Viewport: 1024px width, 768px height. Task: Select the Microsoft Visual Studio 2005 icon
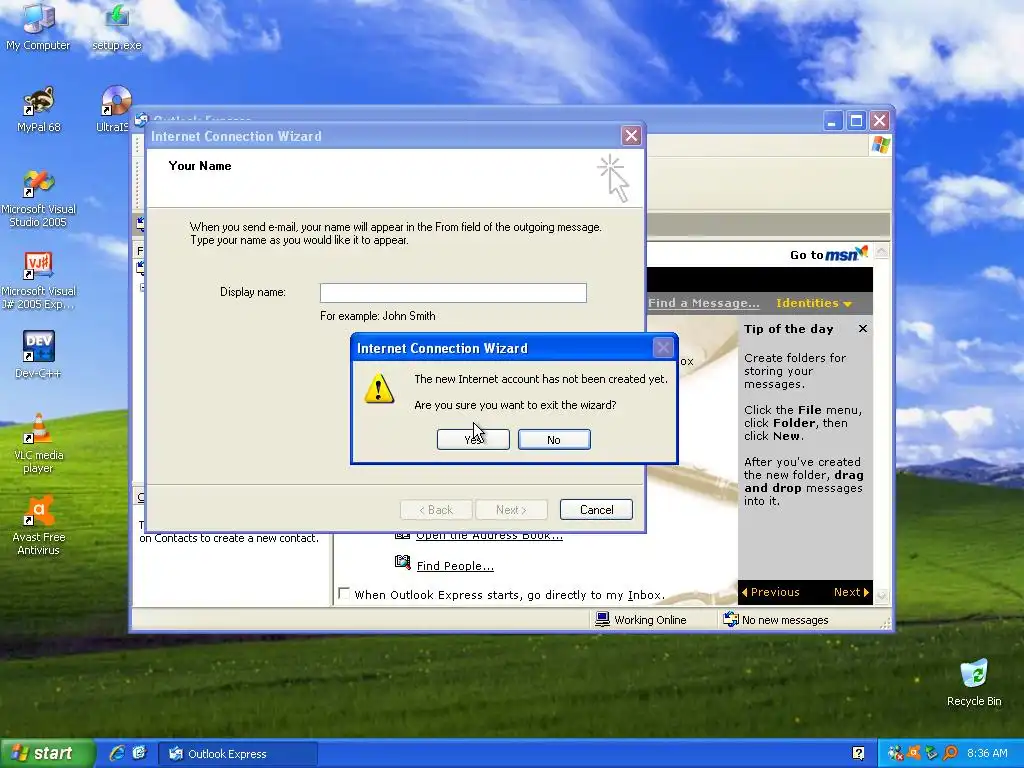(x=39, y=198)
